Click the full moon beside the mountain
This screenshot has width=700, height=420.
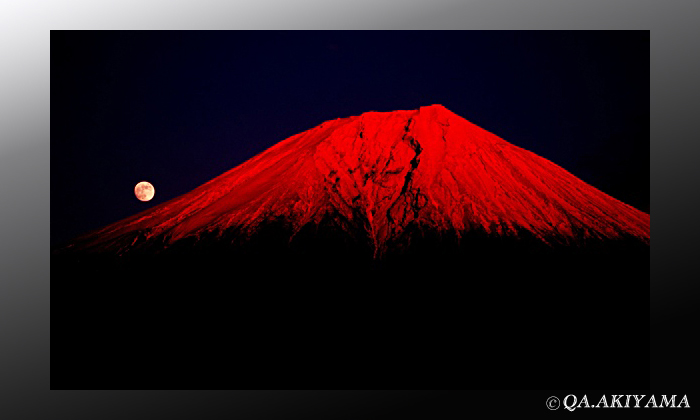(x=144, y=191)
